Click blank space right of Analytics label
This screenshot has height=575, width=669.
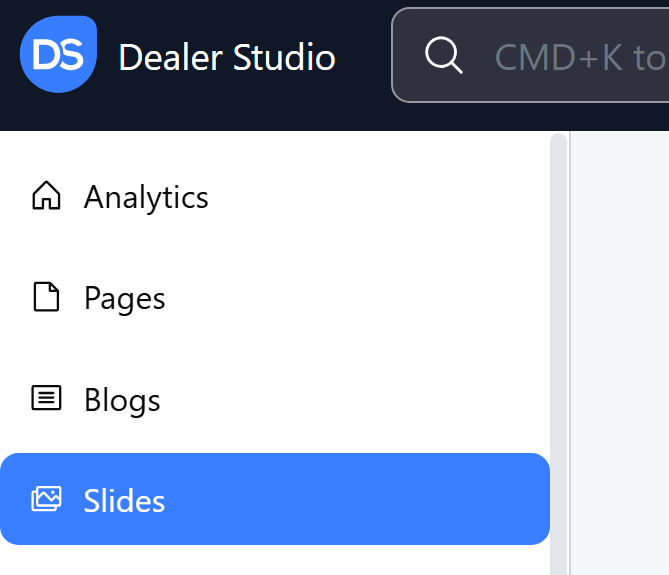tap(380, 197)
